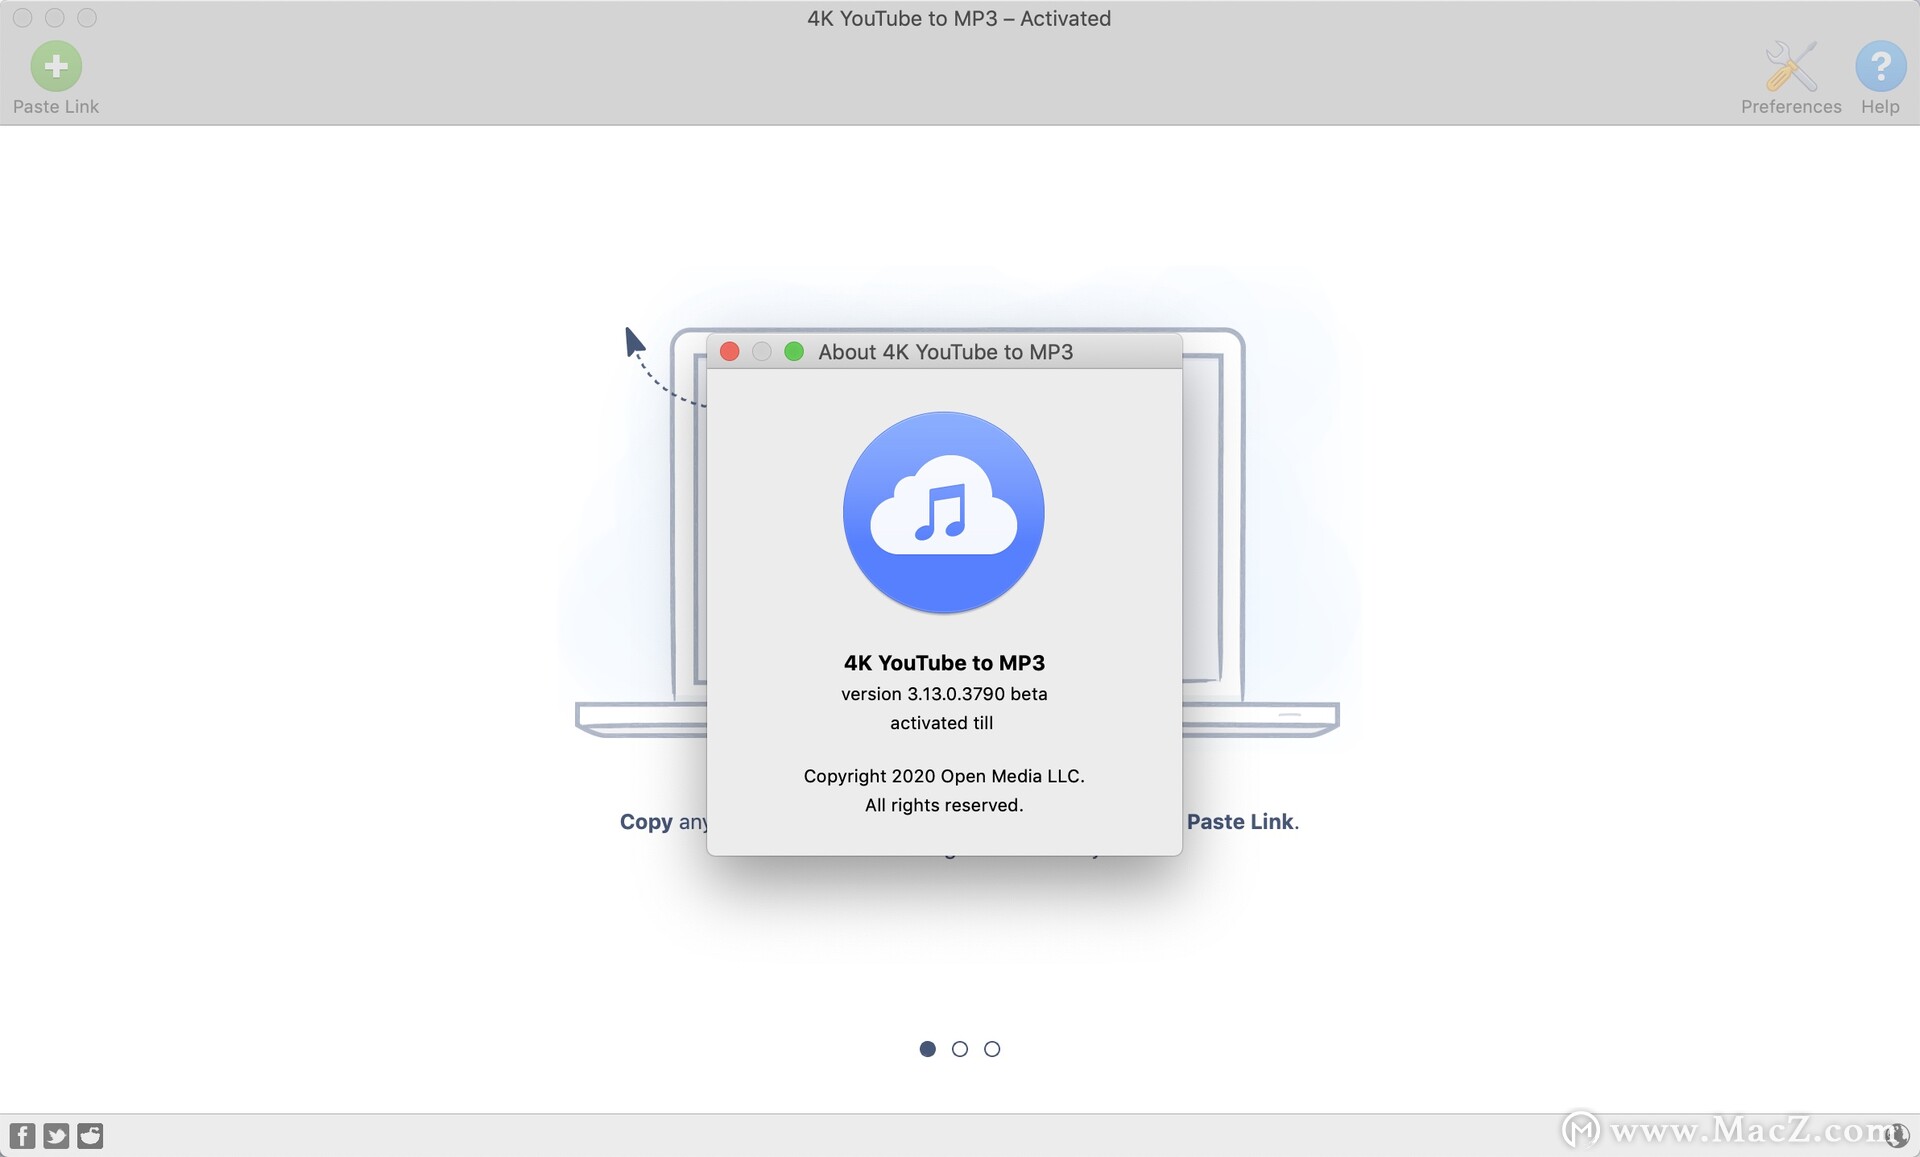Open the Reddit page from status bar
The width and height of the screenshot is (1920, 1157).
click(90, 1135)
